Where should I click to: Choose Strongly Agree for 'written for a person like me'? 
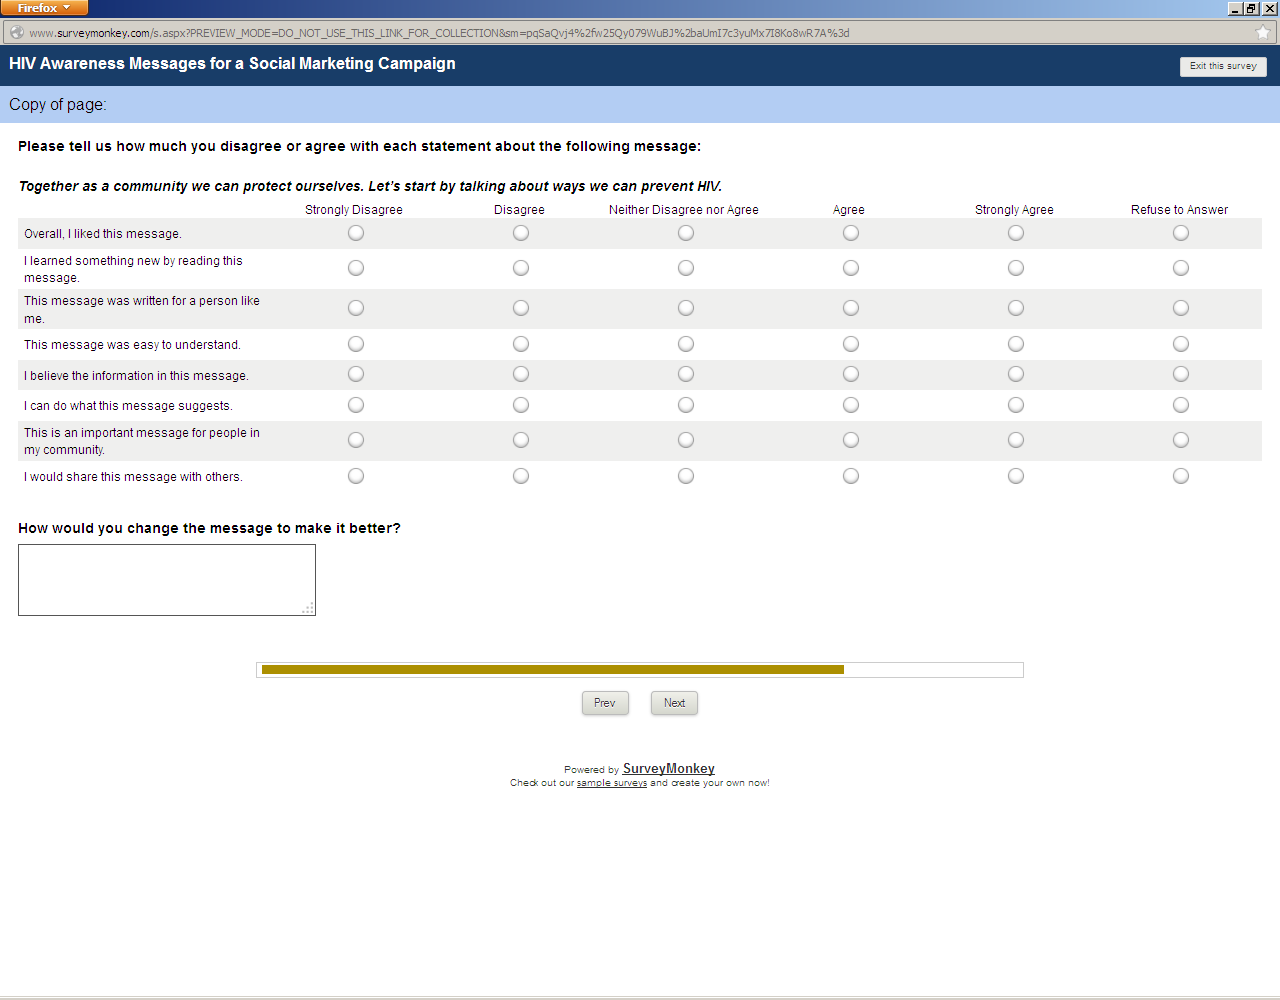[1016, 308]
